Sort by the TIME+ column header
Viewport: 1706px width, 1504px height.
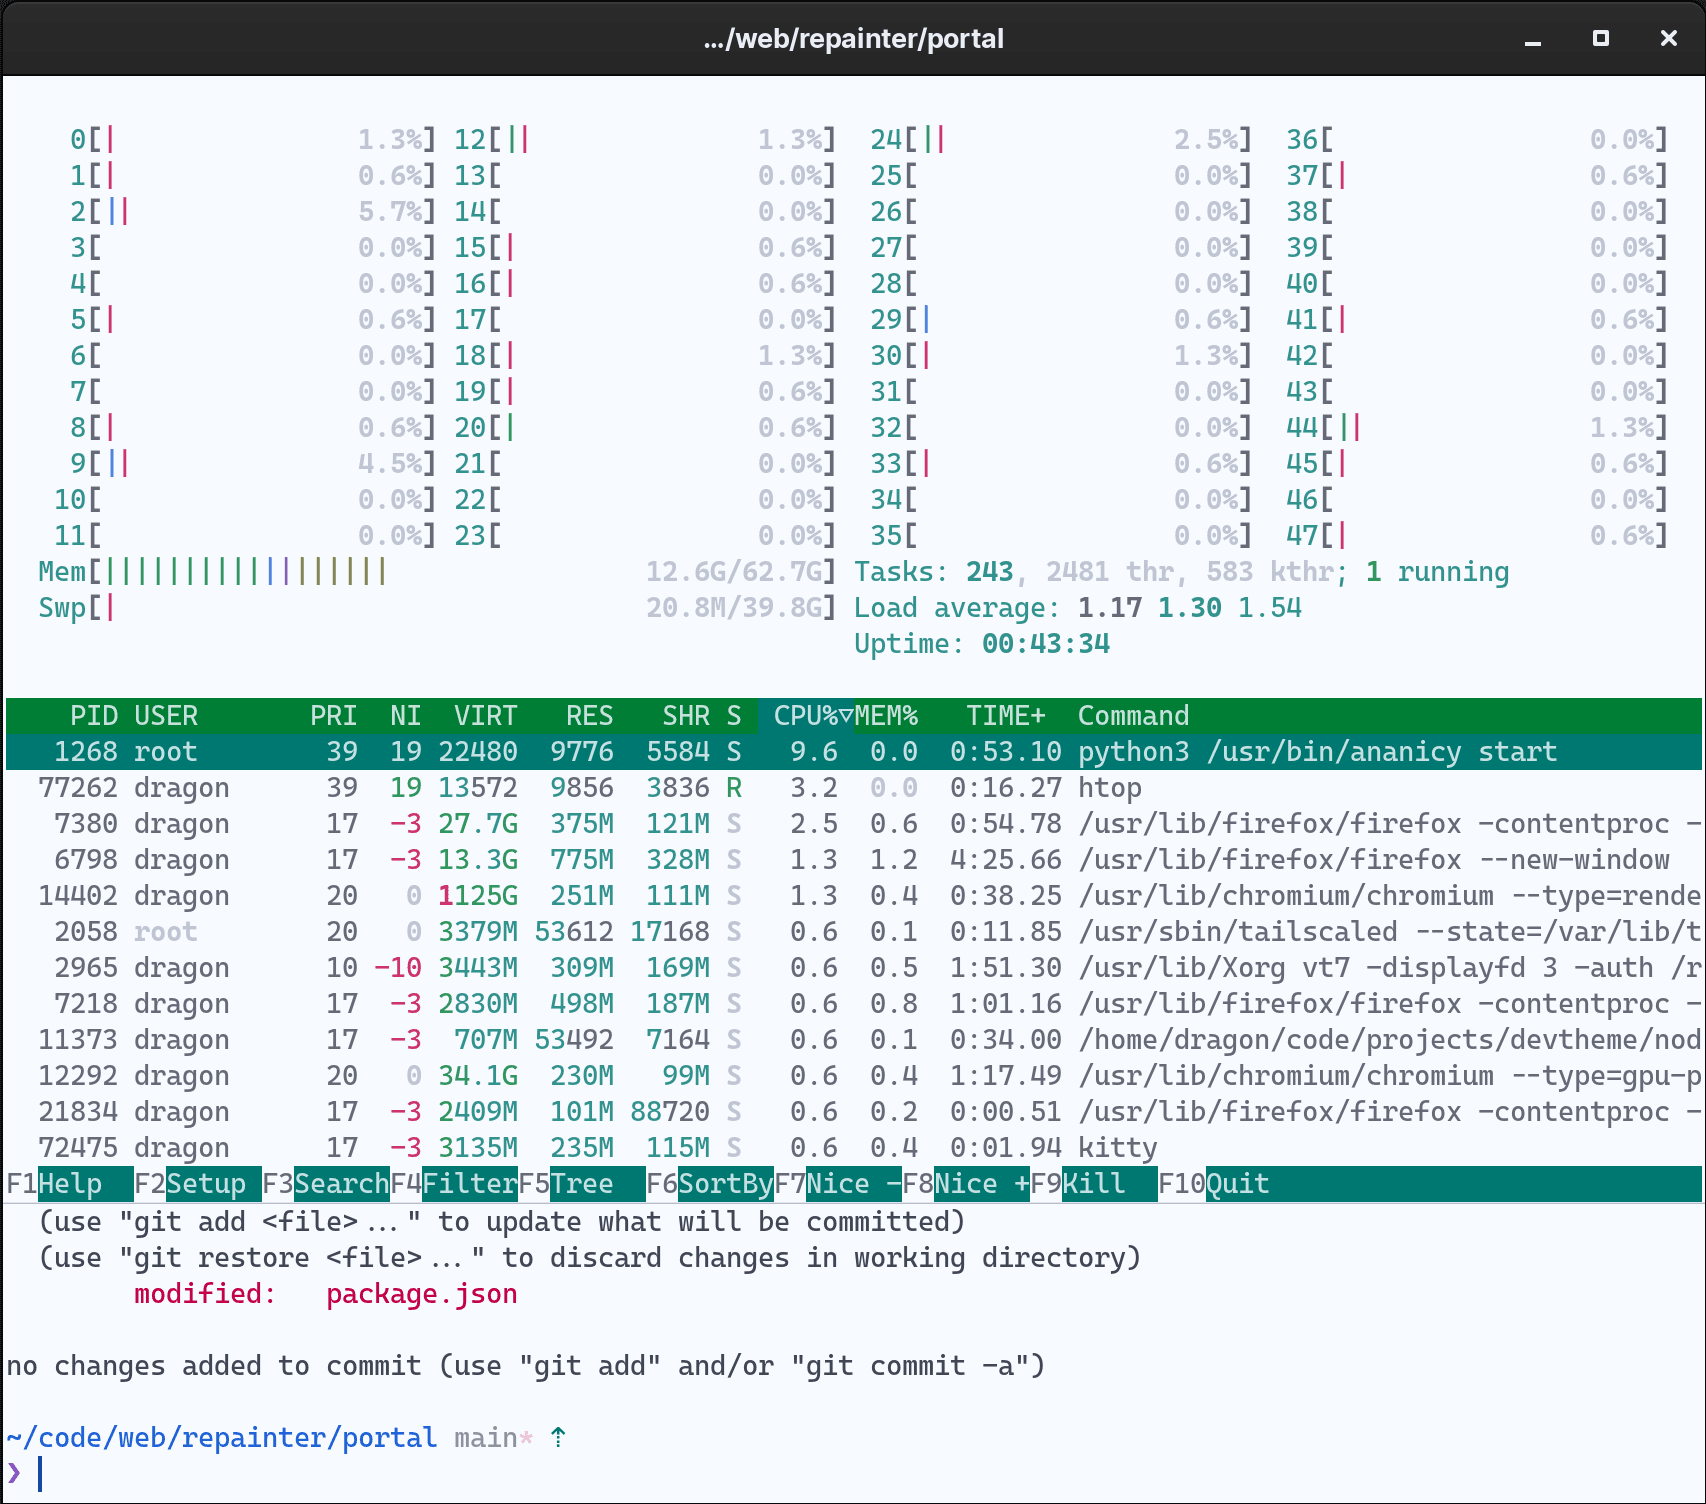1006,716
